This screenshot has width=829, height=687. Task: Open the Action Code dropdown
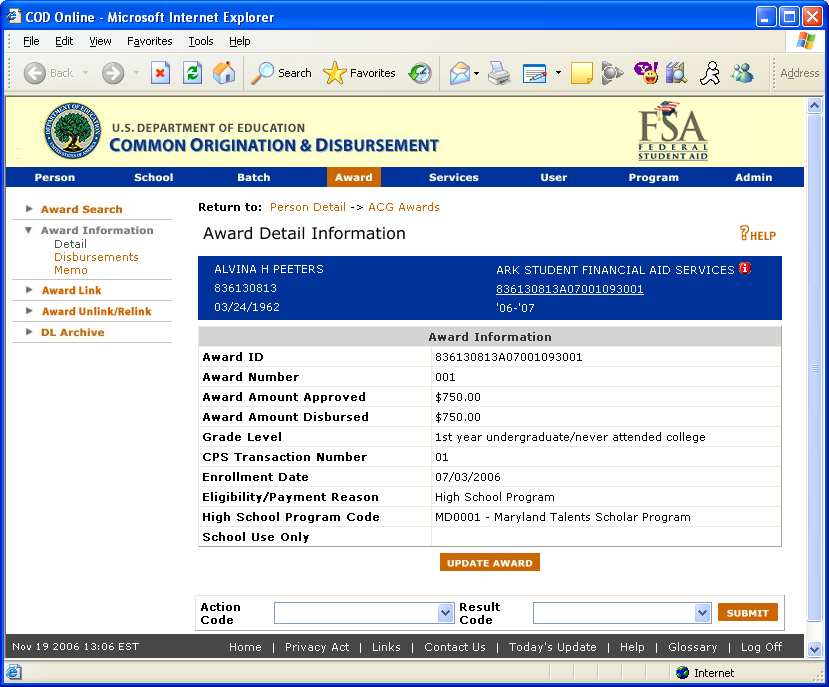pos(446,613)
